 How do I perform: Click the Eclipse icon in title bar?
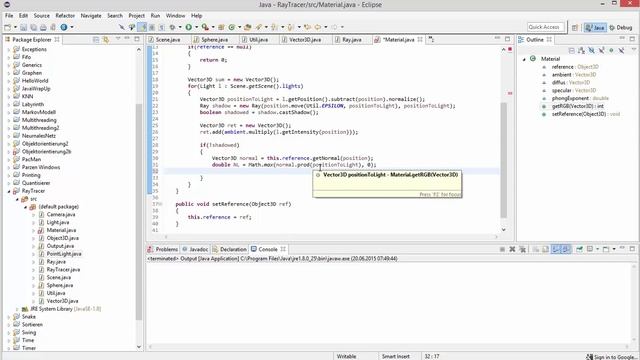click(x=7, y=4)
